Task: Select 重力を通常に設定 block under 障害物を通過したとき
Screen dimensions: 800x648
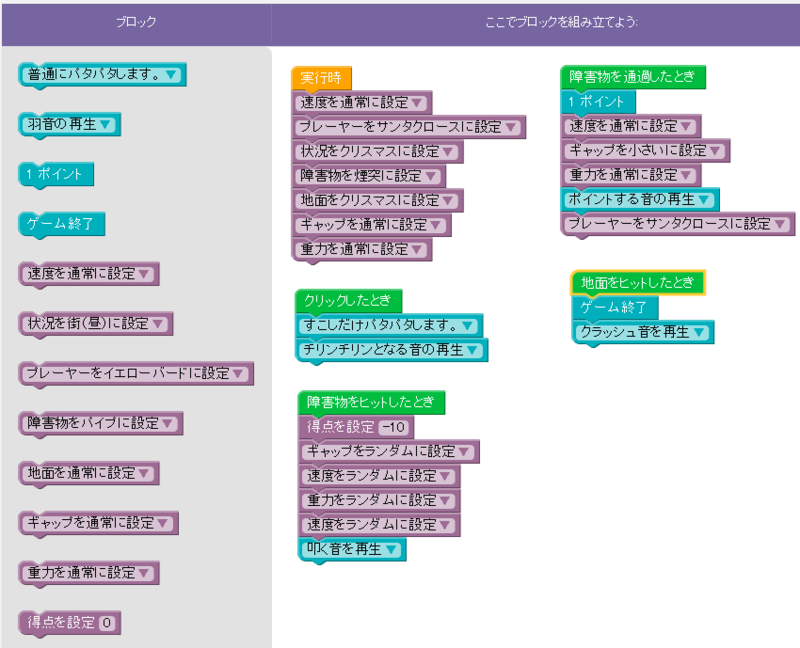Action: pos(631,176)
